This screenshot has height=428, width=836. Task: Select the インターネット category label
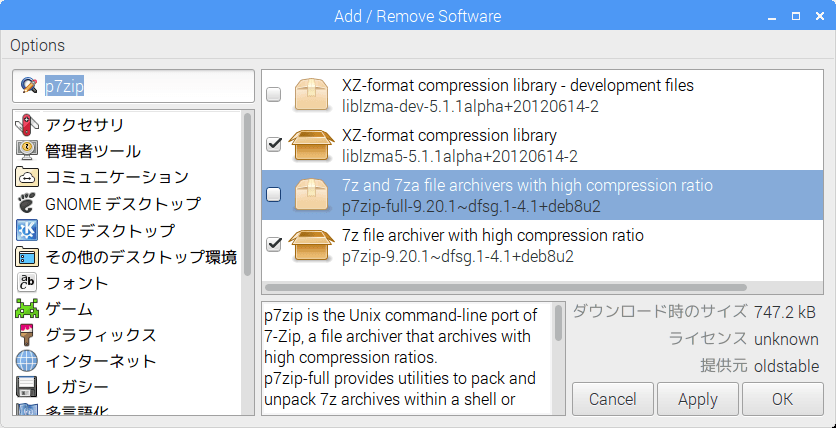click(101, 361)
